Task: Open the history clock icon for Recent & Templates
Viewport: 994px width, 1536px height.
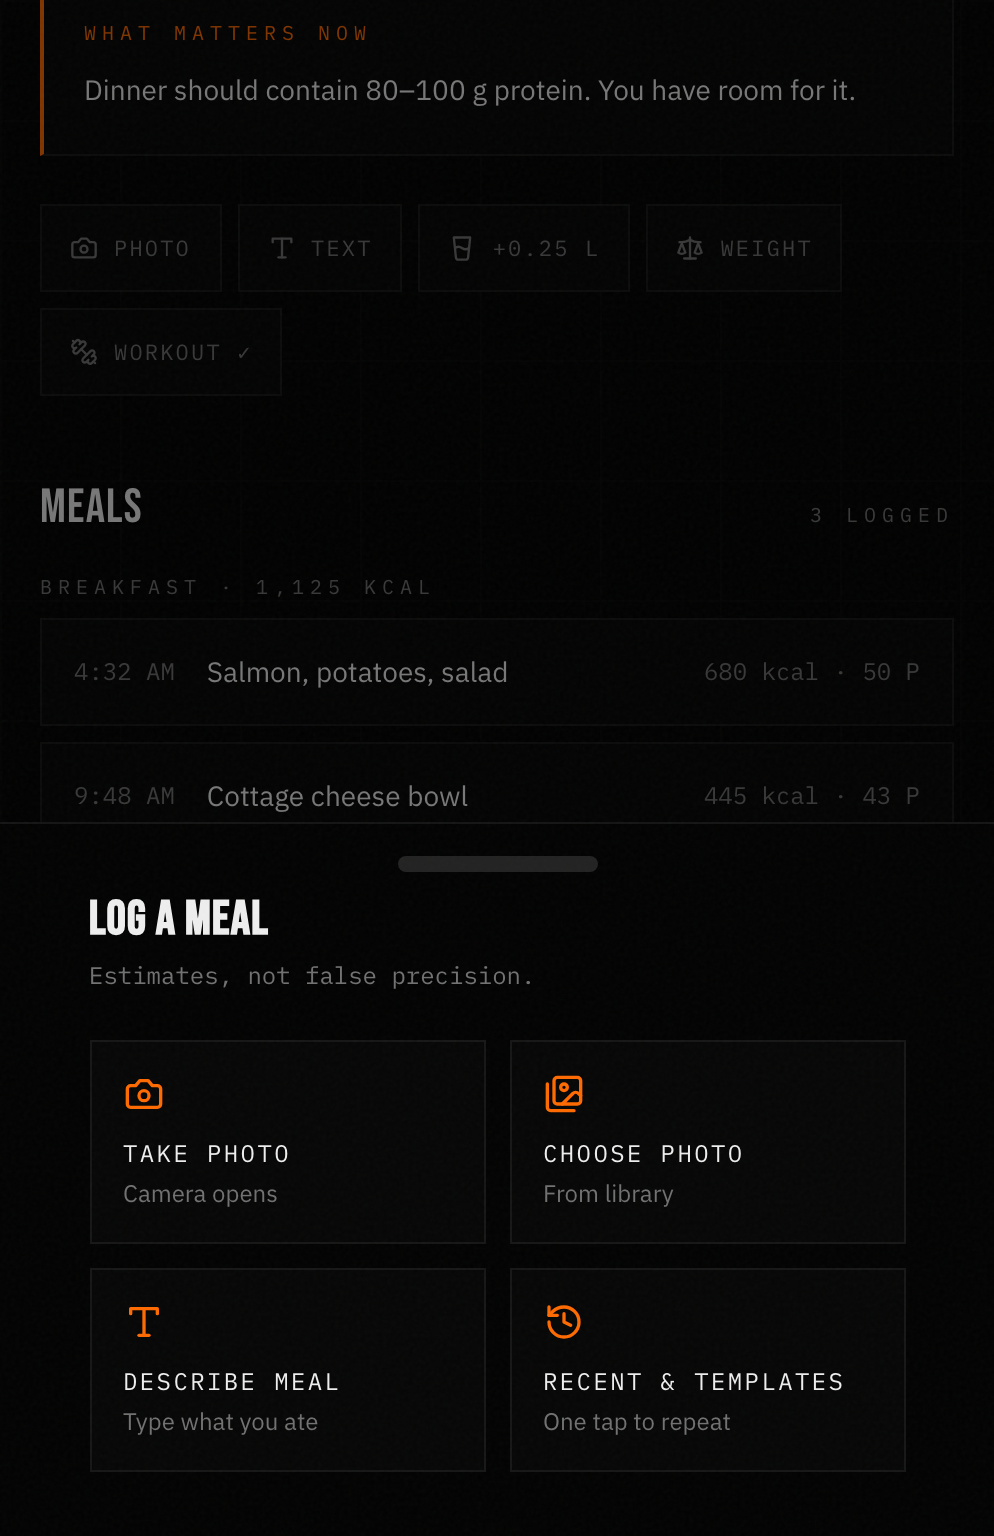Action: [564, 1322]
